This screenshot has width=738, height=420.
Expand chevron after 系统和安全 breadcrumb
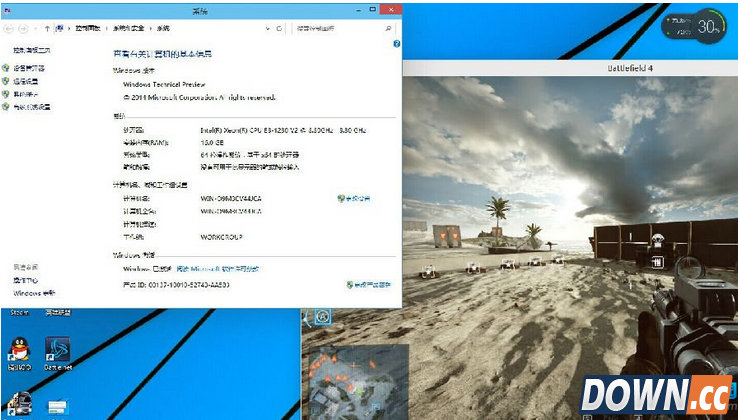pyautogui.click(x=151, y=29)
